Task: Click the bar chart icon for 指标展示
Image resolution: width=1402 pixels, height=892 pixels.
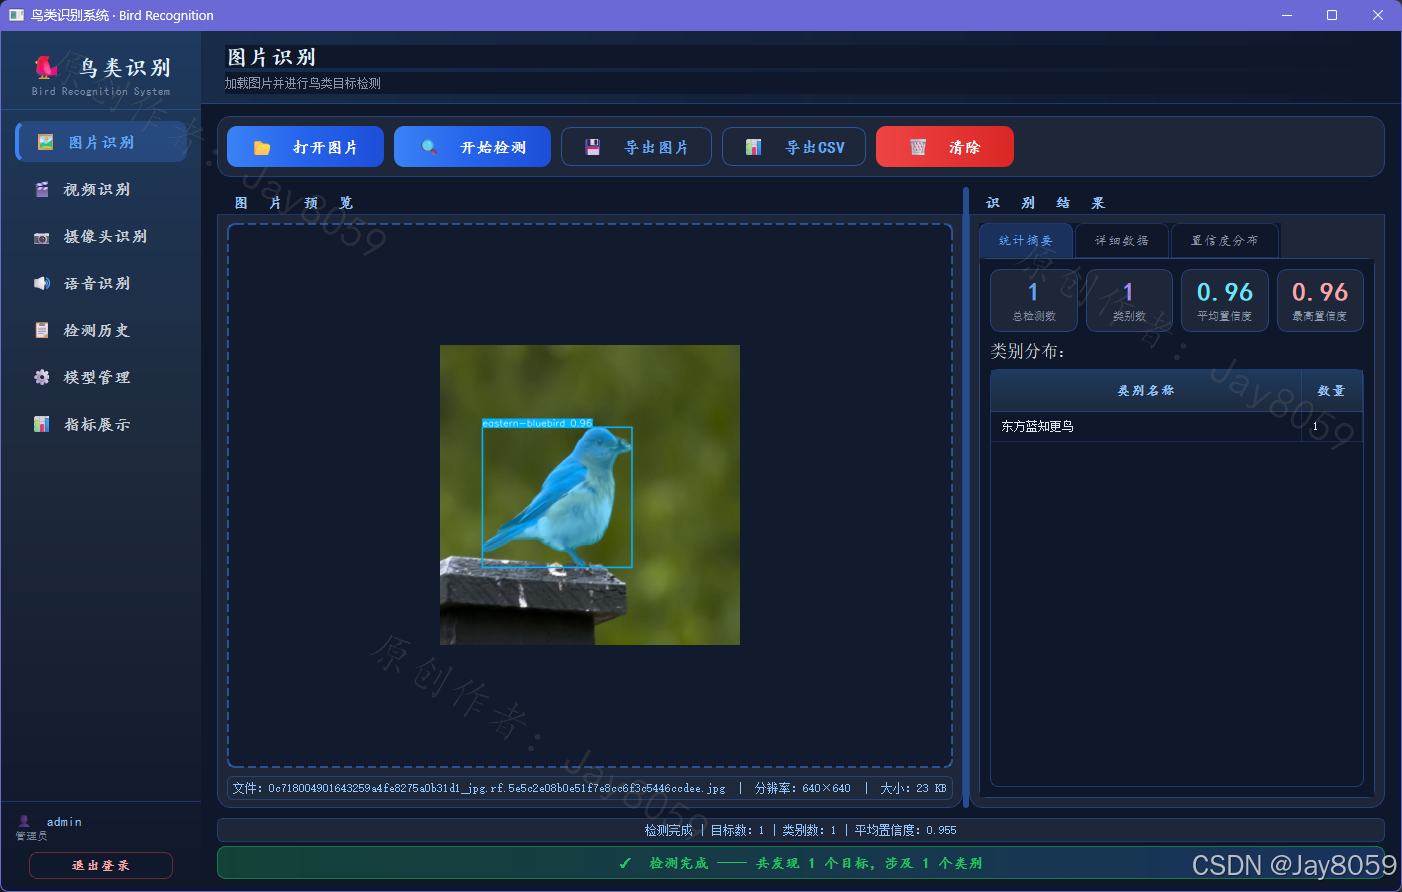Action: tap(42, 424)
